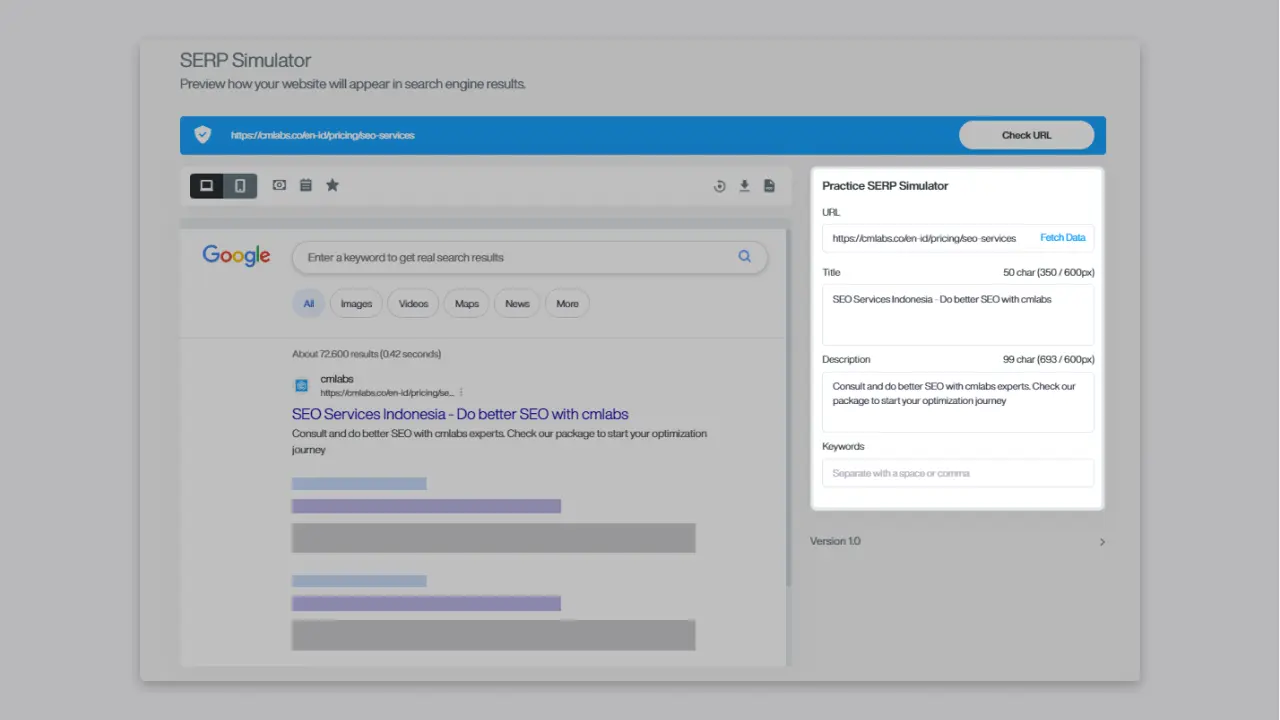Open the clipboard icon in the preview toolbar
The height and width of the screenshot is (720, 1280).
pos(305,185)
